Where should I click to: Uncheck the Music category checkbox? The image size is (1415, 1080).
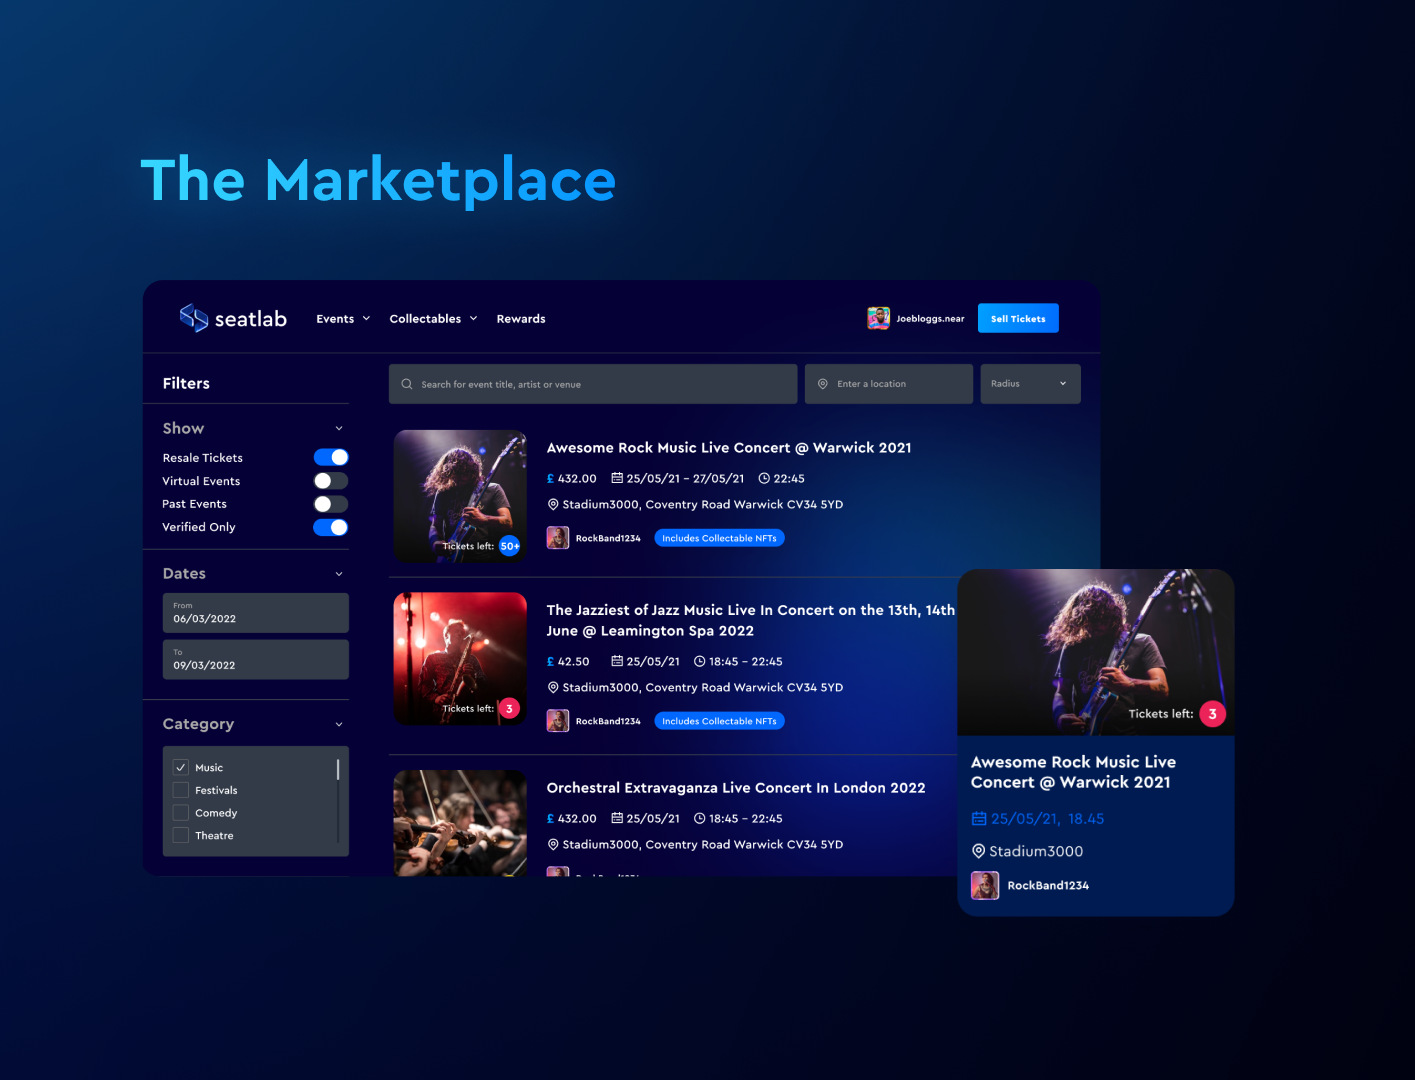[180, 766]
